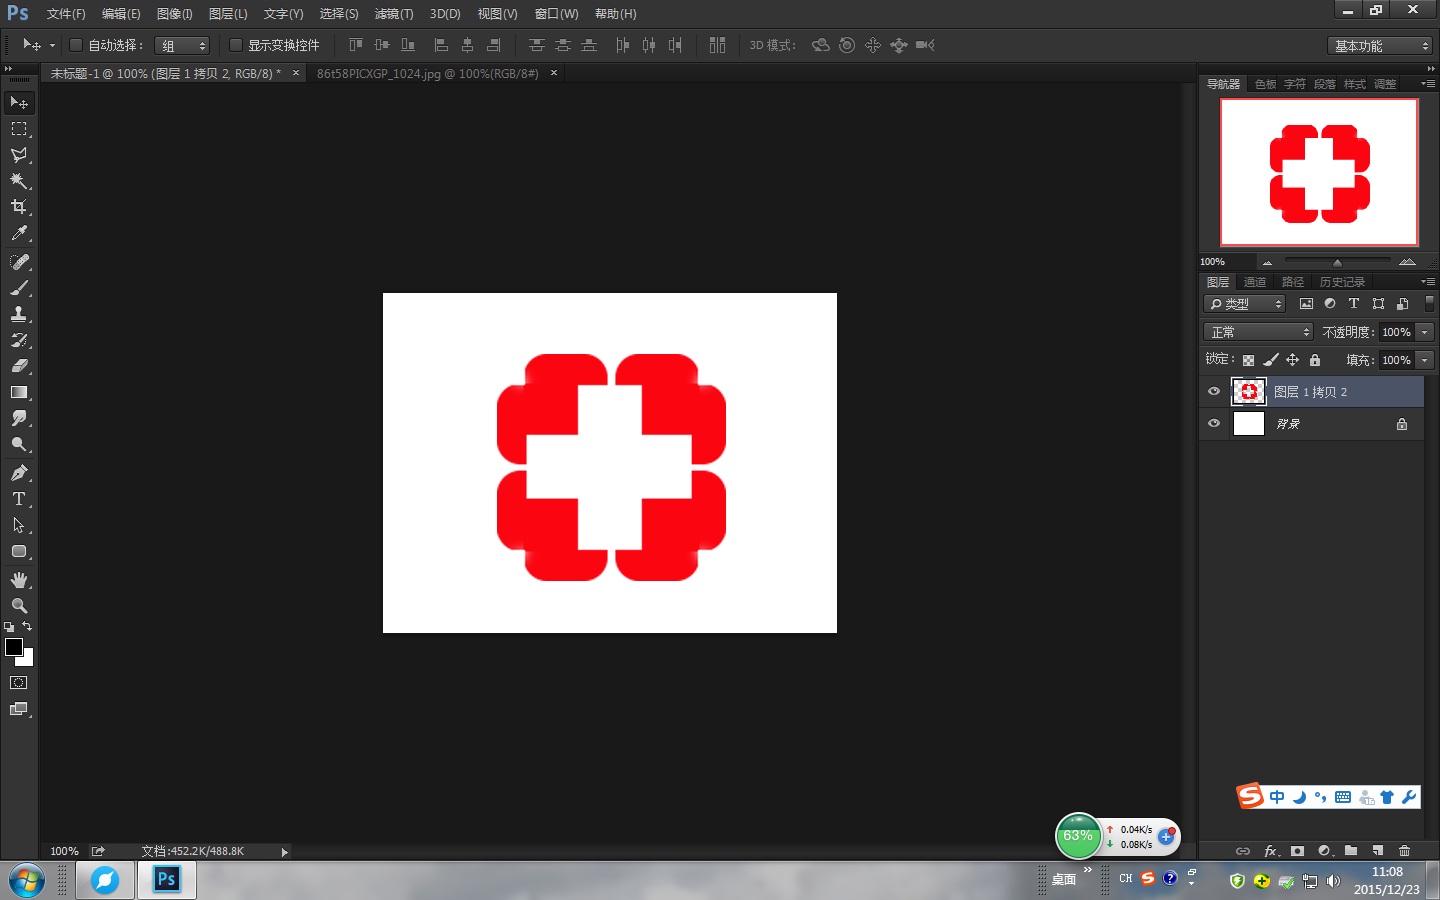The image size is (1440, 900).
Task: Select the Clone Stamp tool
Action: click(19, 314)
